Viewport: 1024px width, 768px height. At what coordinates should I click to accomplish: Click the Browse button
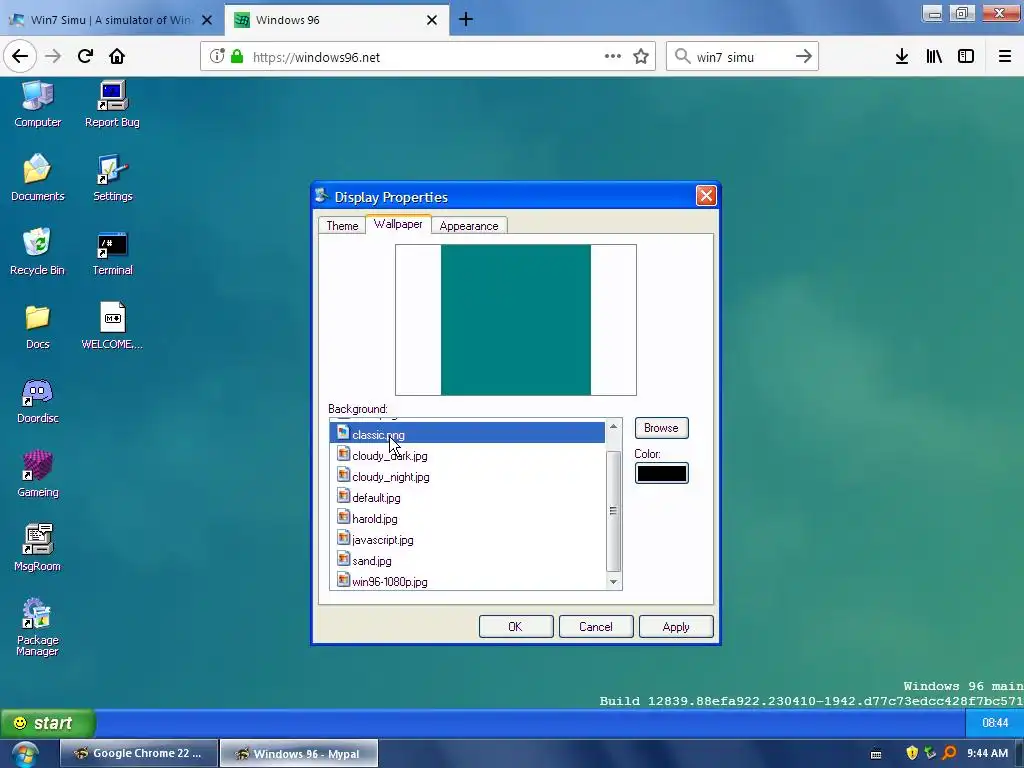[x=661, y=428]
